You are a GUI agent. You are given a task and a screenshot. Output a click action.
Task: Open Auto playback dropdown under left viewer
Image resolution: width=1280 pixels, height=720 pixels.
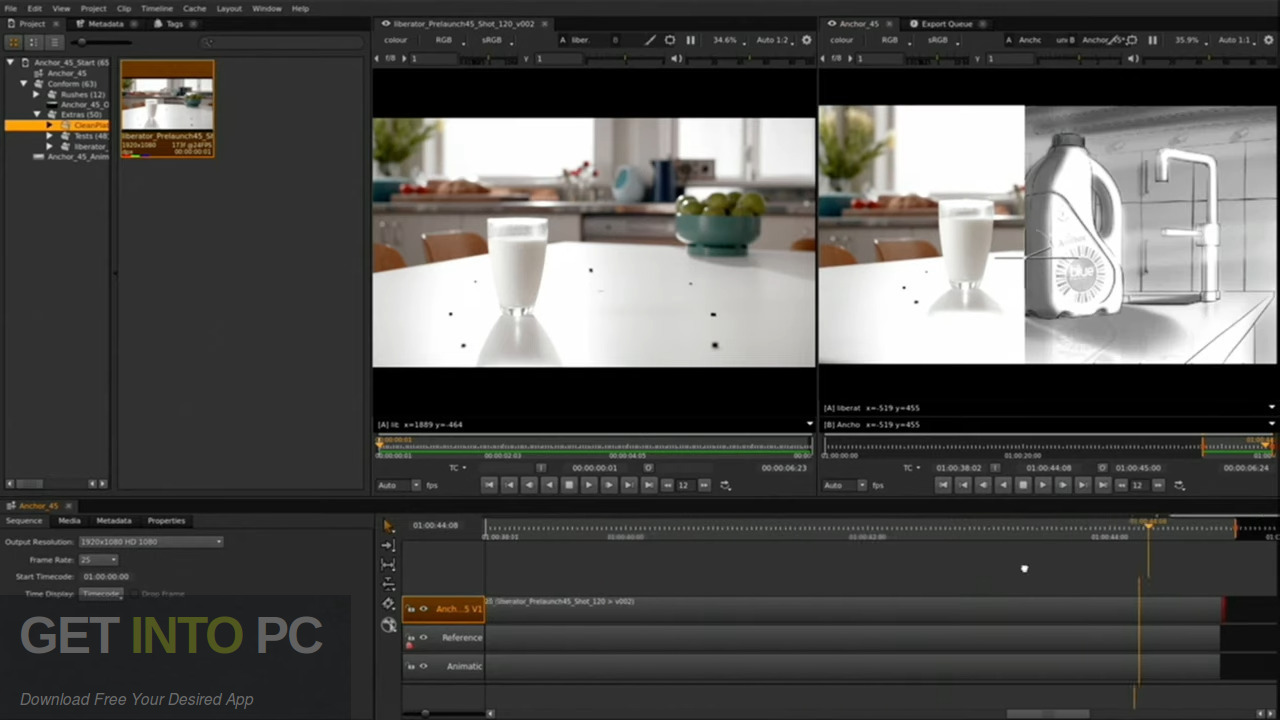click(x=398, y=485)
